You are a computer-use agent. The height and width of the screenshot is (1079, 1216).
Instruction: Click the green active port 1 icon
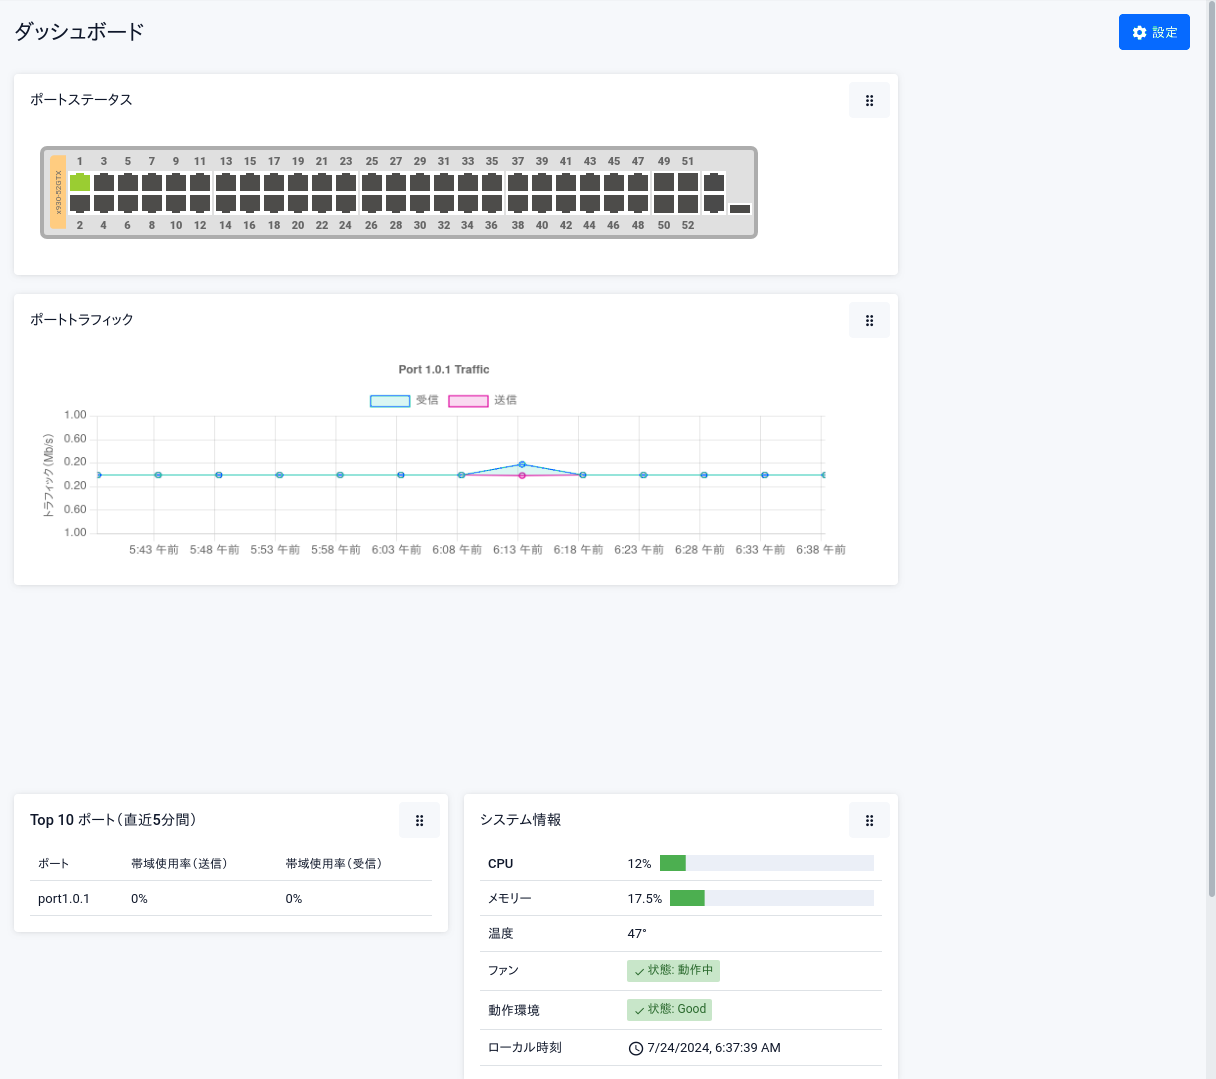80,182
